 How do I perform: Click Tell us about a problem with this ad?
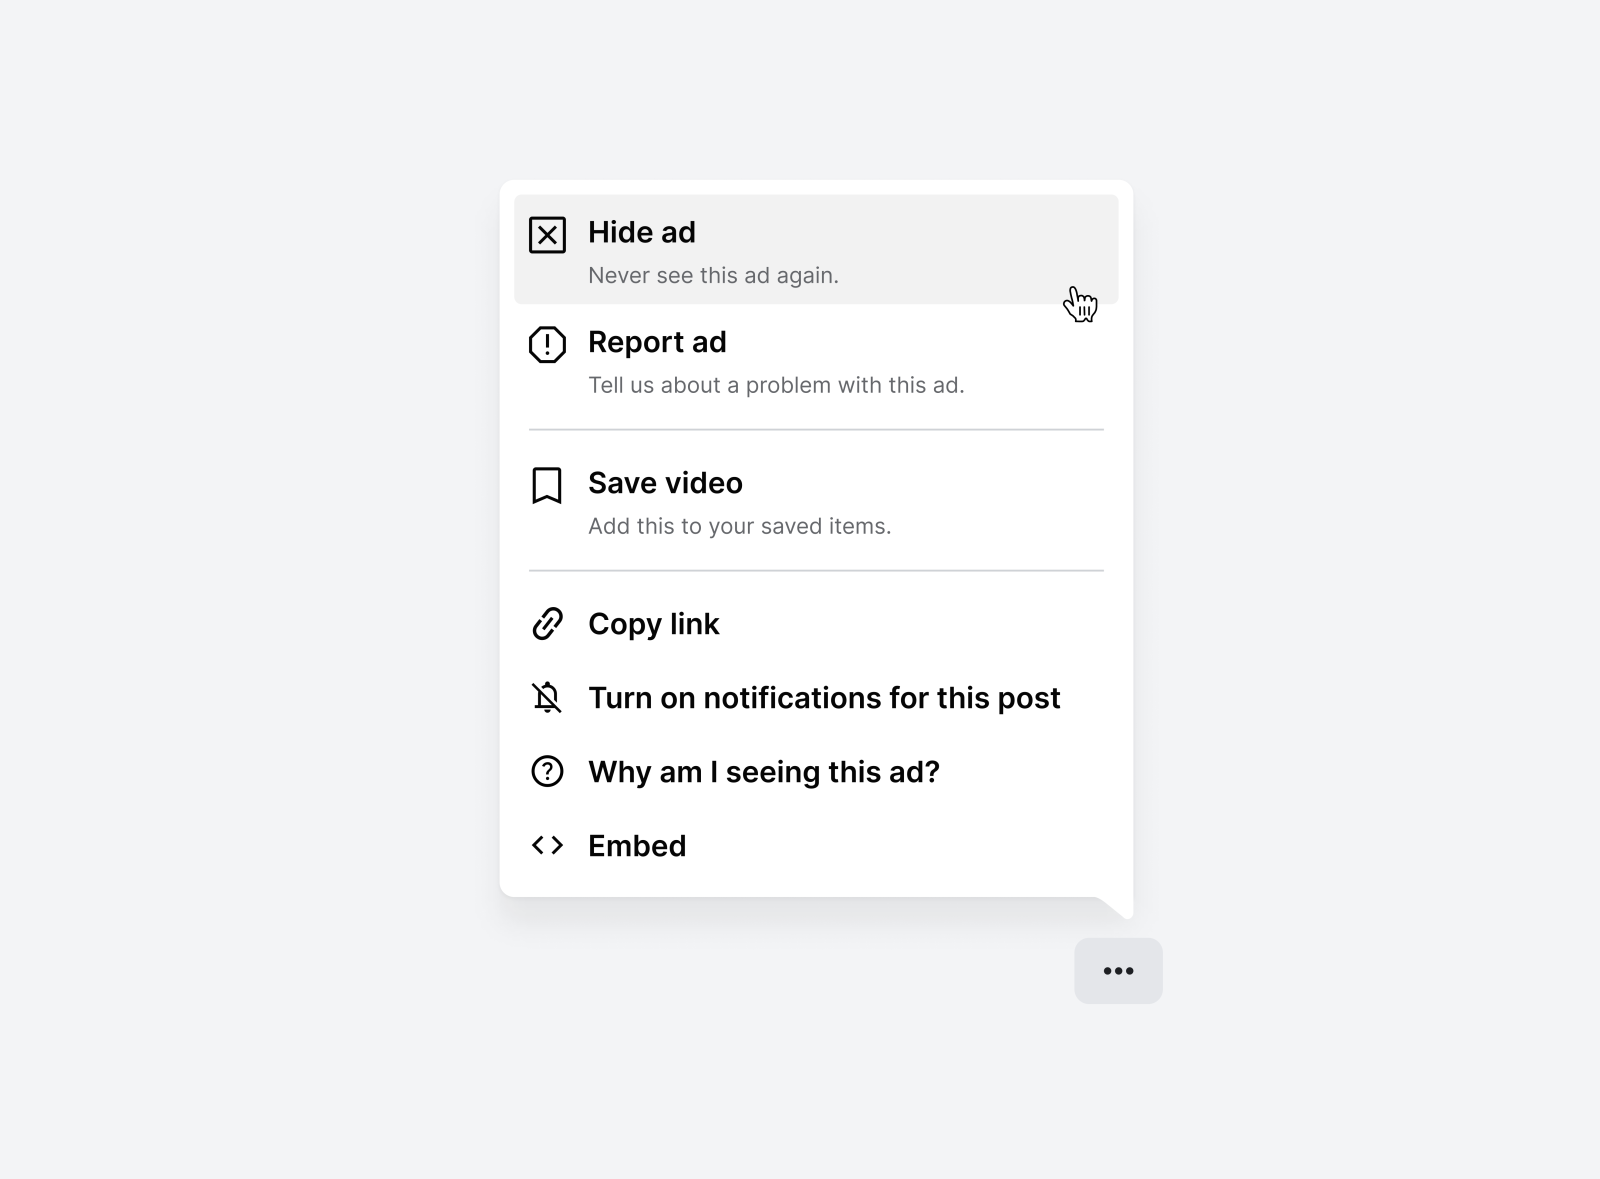coord(777,384)
